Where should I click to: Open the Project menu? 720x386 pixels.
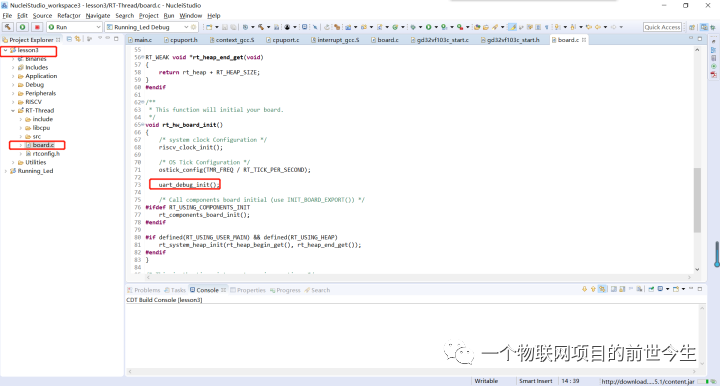149,16
